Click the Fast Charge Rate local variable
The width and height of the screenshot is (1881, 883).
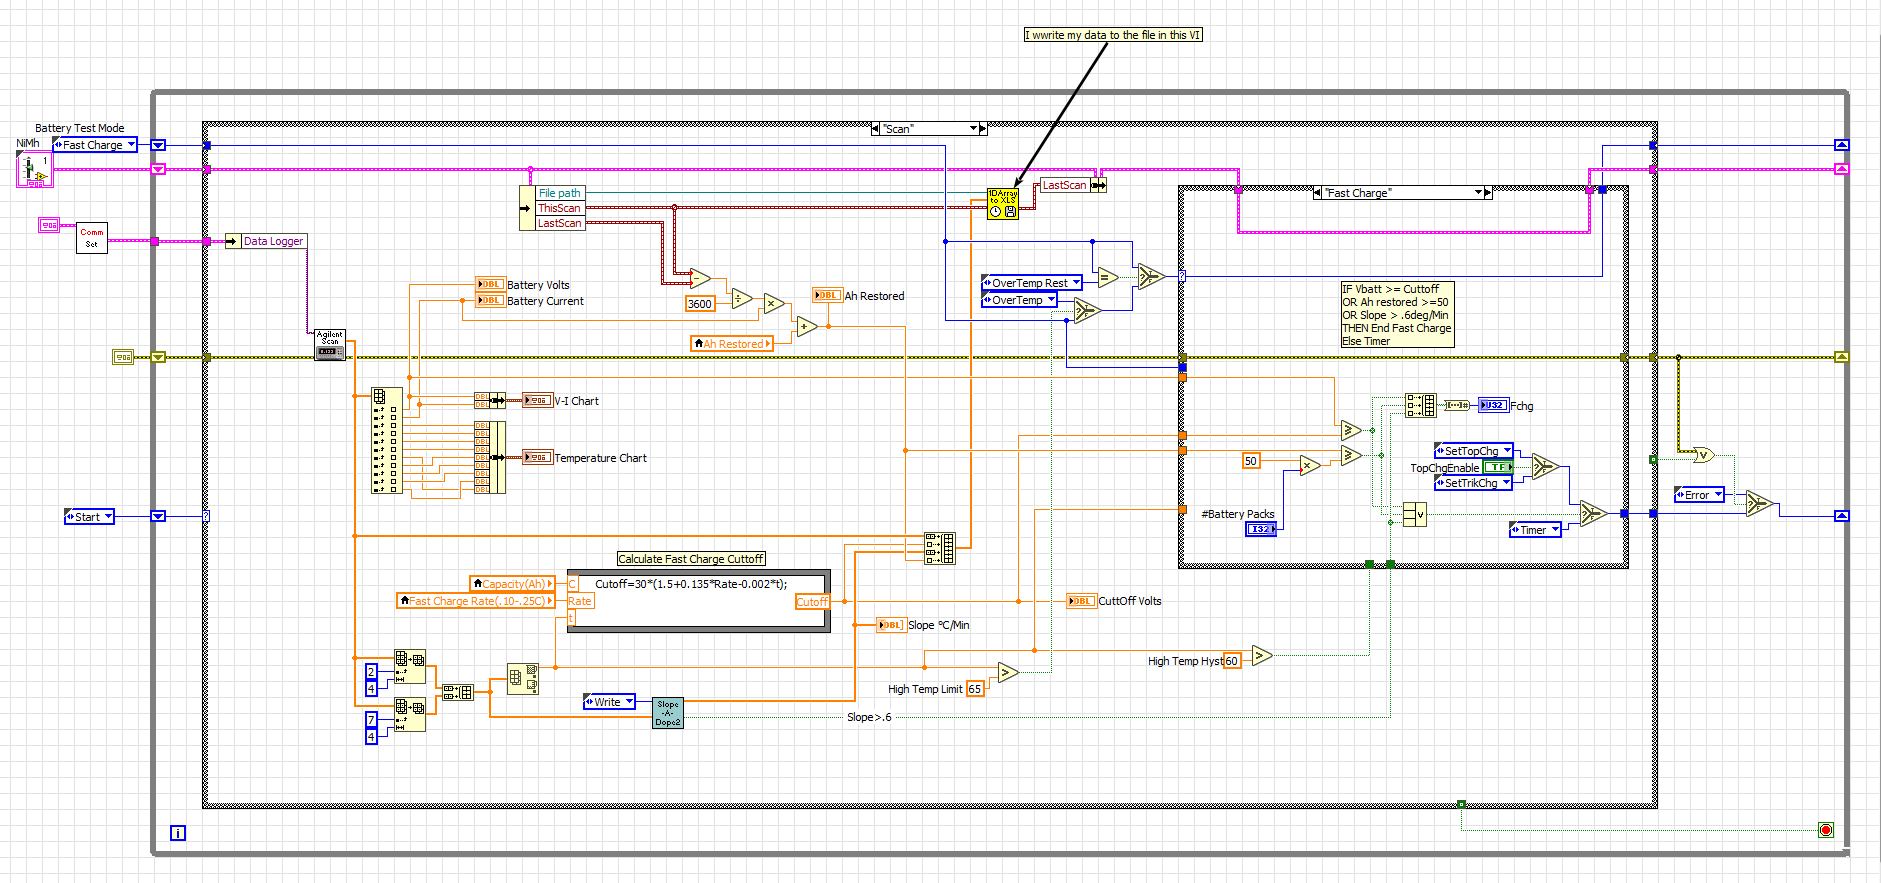coord(476,601)
